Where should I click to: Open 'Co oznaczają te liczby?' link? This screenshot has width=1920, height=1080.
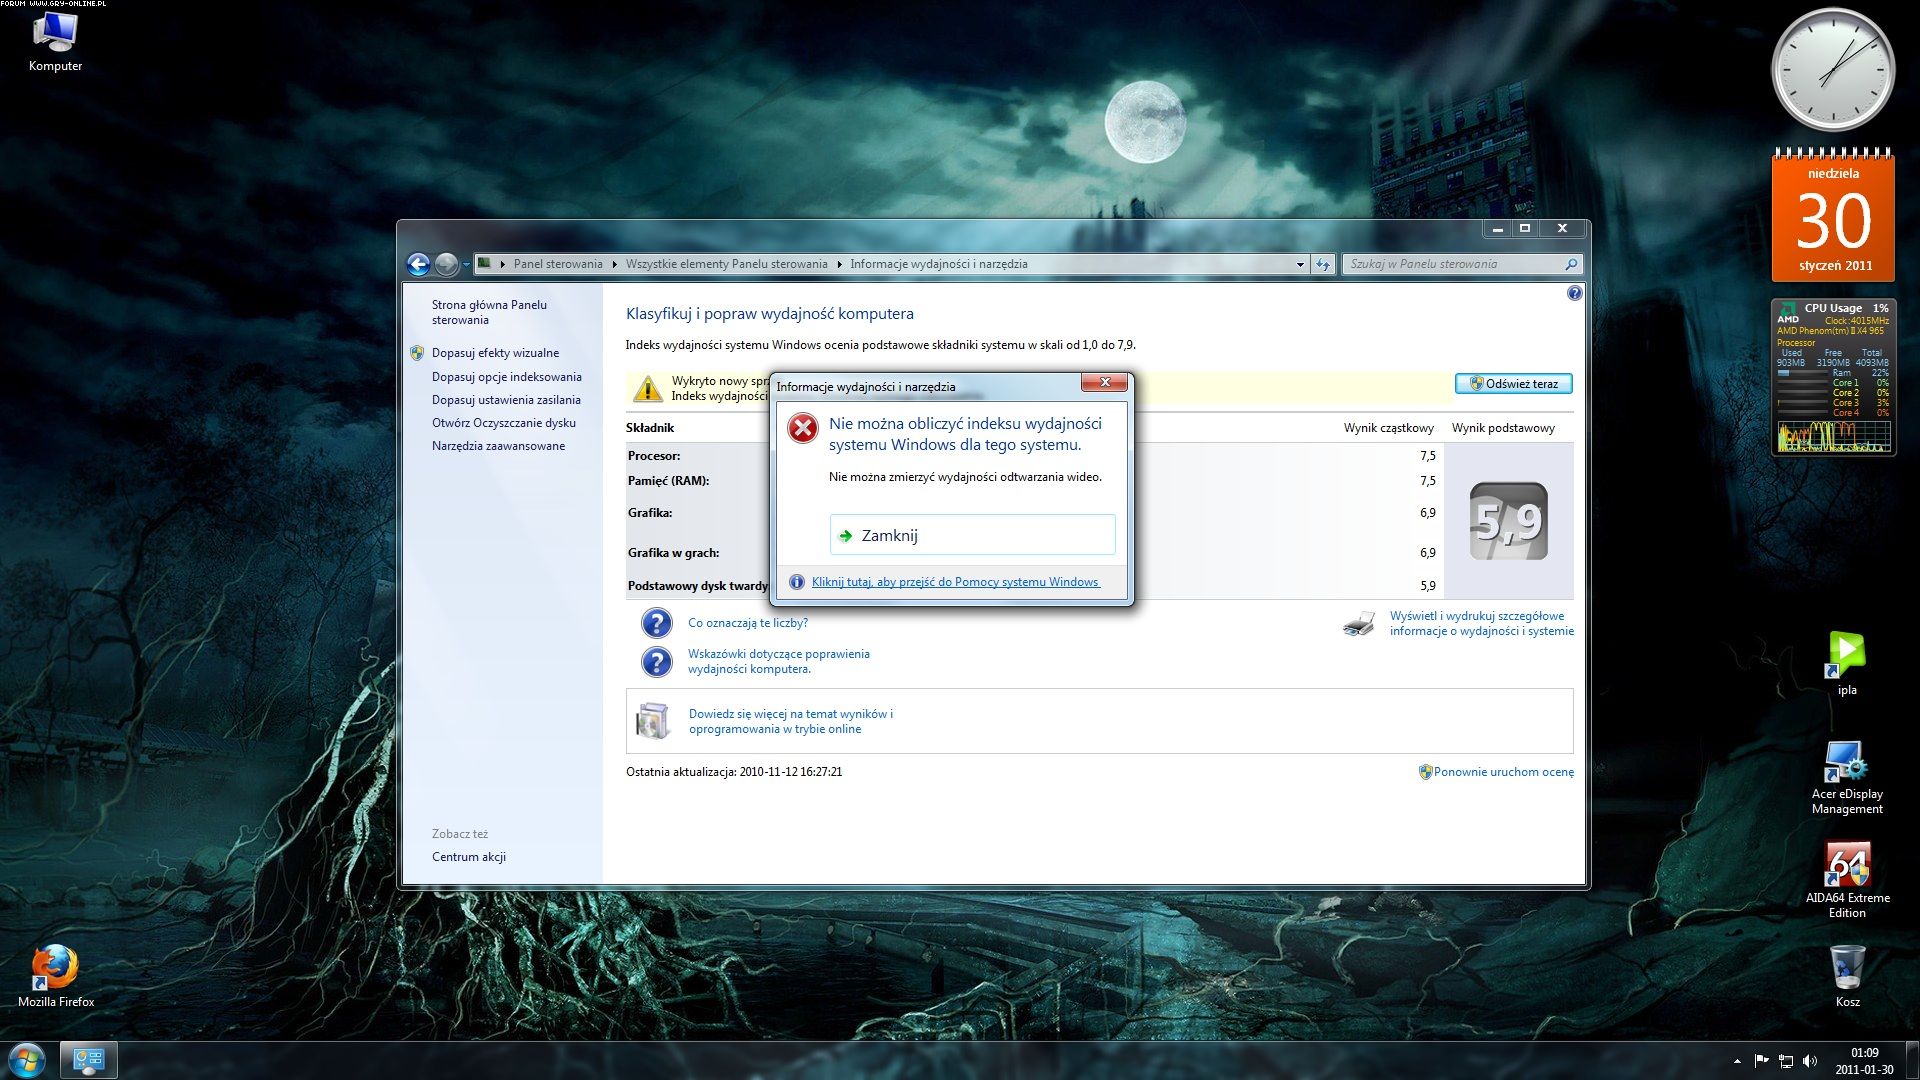pyautogui.click(x=747, y=623)
